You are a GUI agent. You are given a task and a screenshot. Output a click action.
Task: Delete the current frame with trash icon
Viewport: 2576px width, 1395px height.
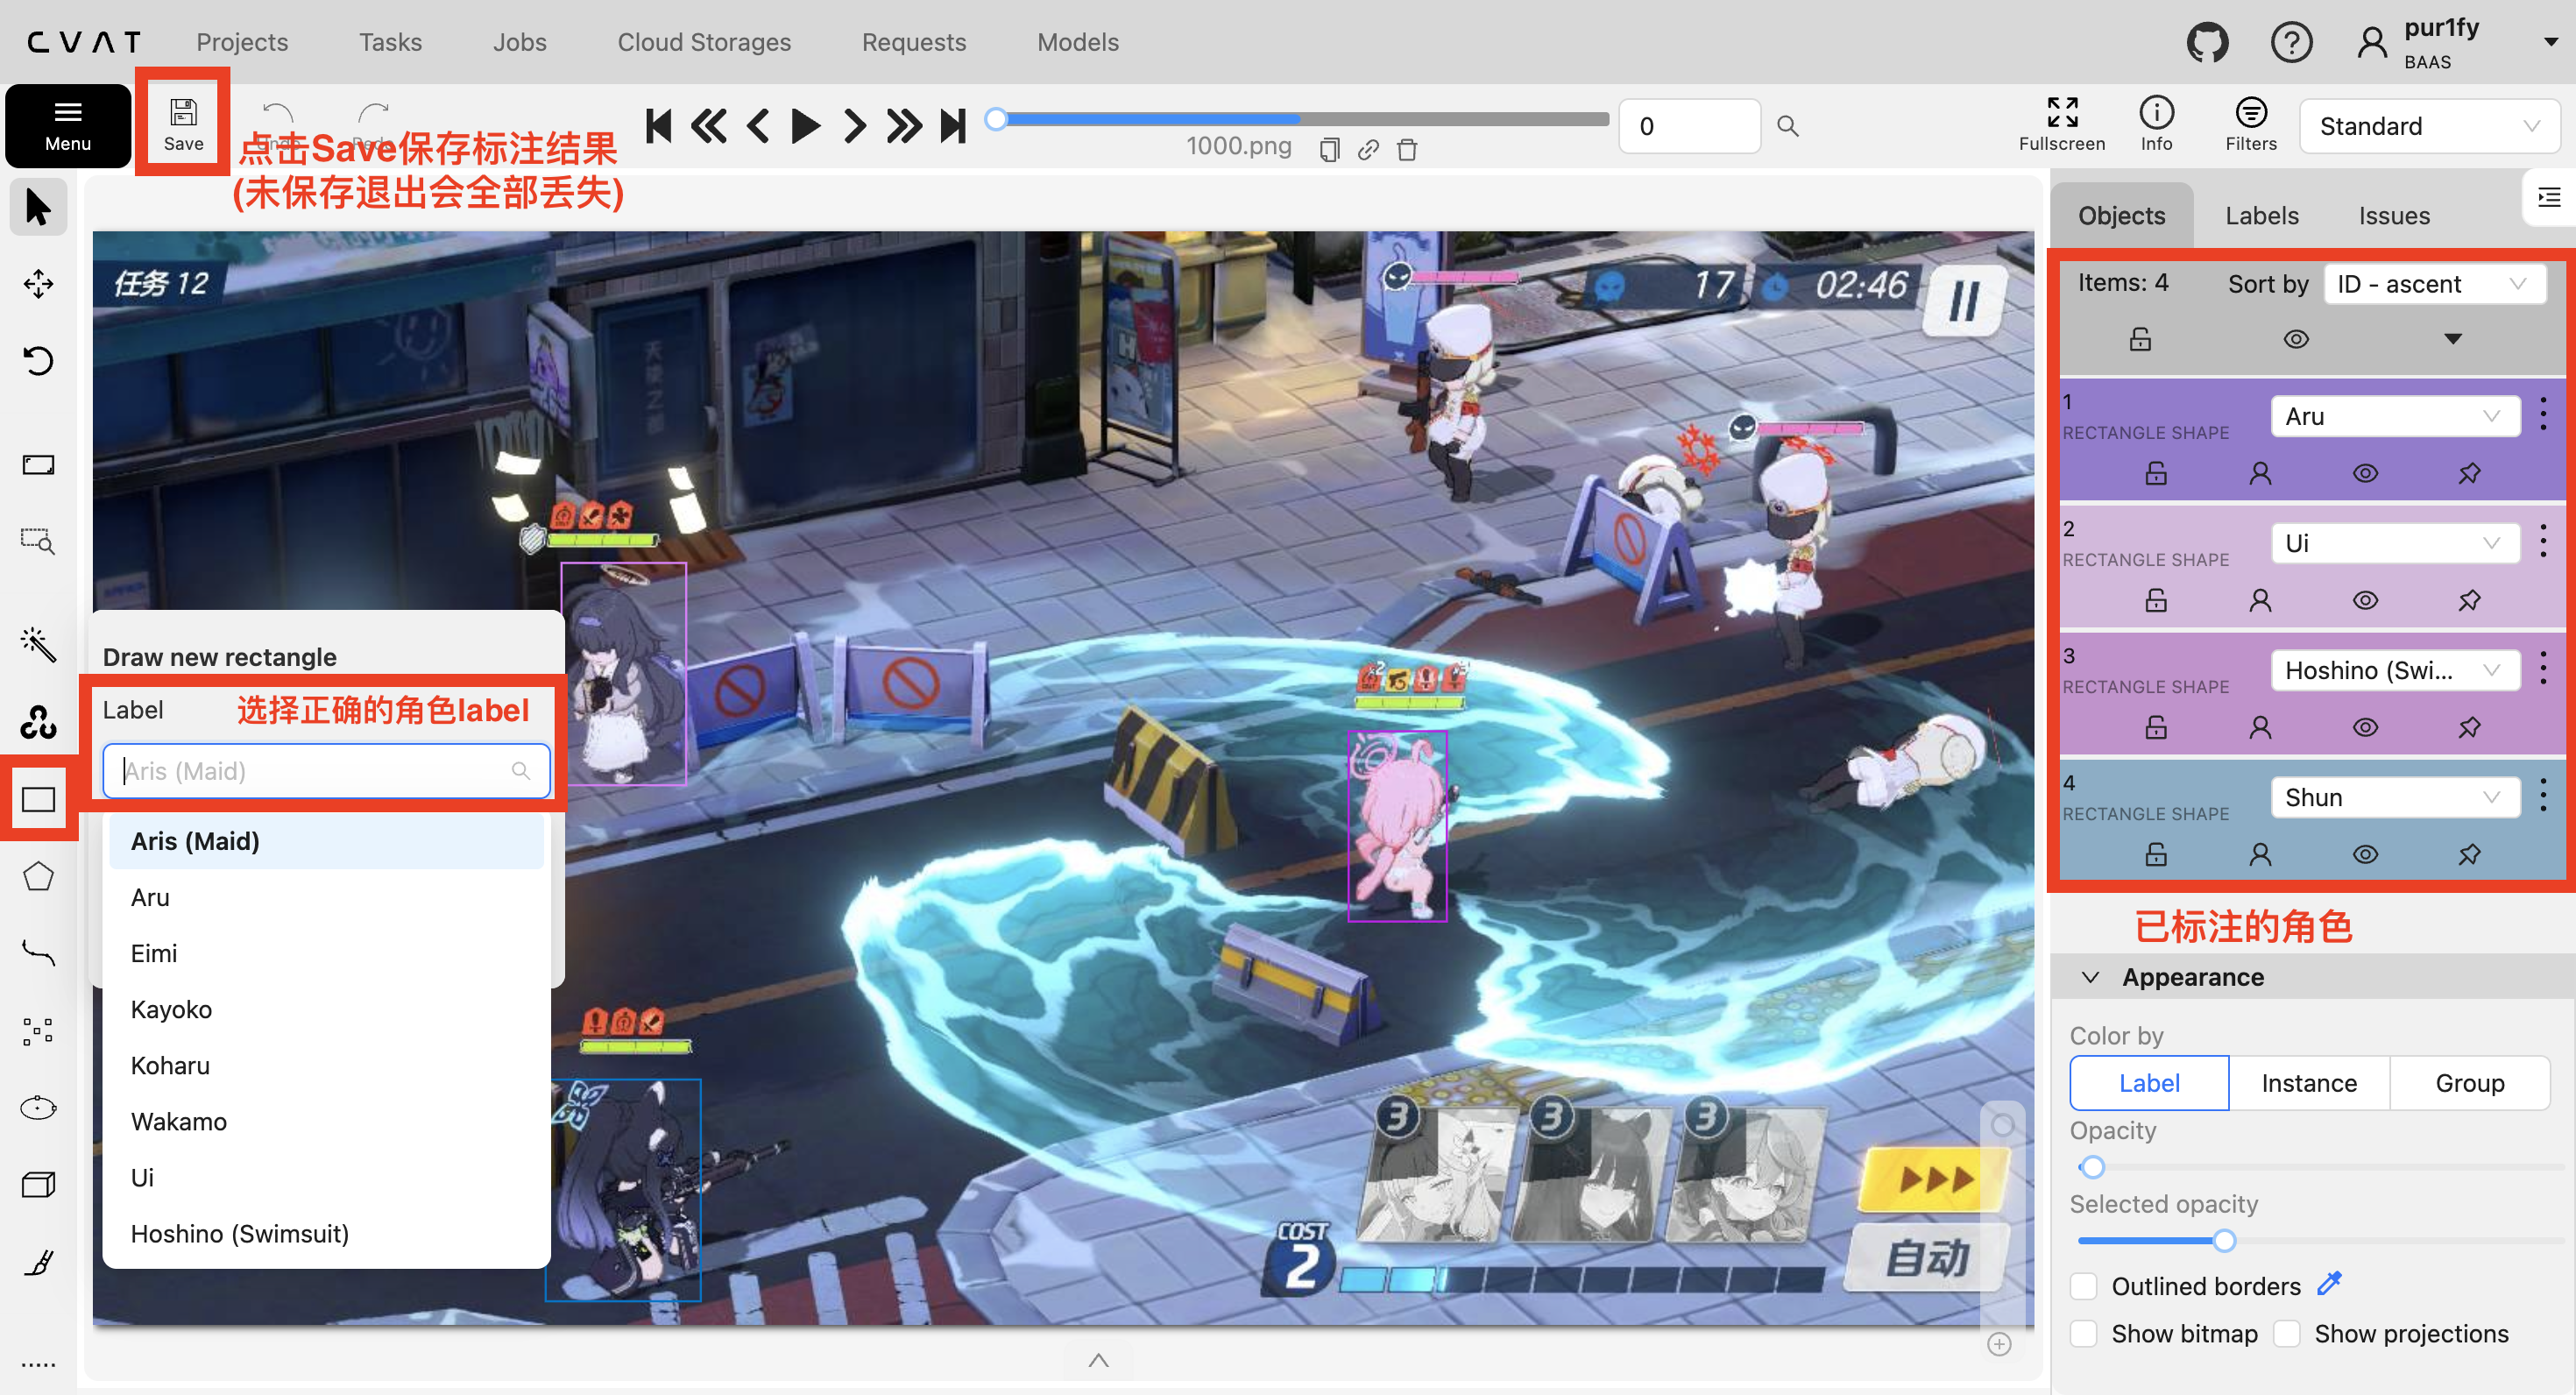[1407, 150]
